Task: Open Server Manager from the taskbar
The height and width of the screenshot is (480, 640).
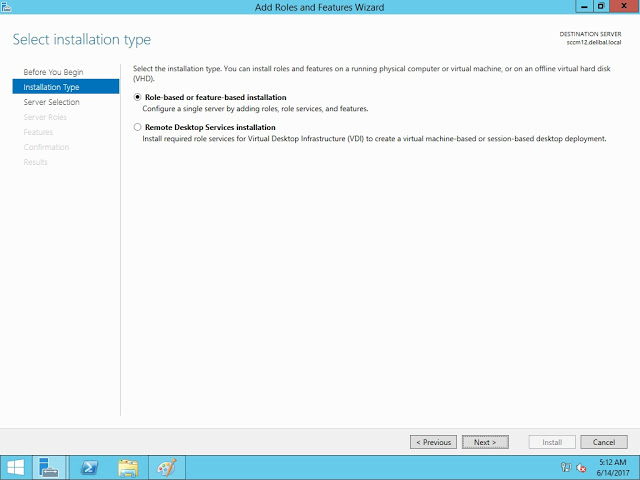Action: click(51, 467)
